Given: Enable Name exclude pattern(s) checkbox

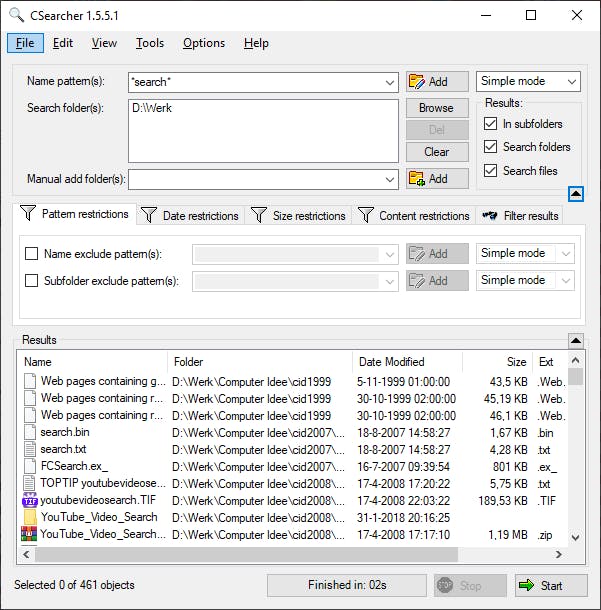Looking at the screenshot, I should point(31,254).
